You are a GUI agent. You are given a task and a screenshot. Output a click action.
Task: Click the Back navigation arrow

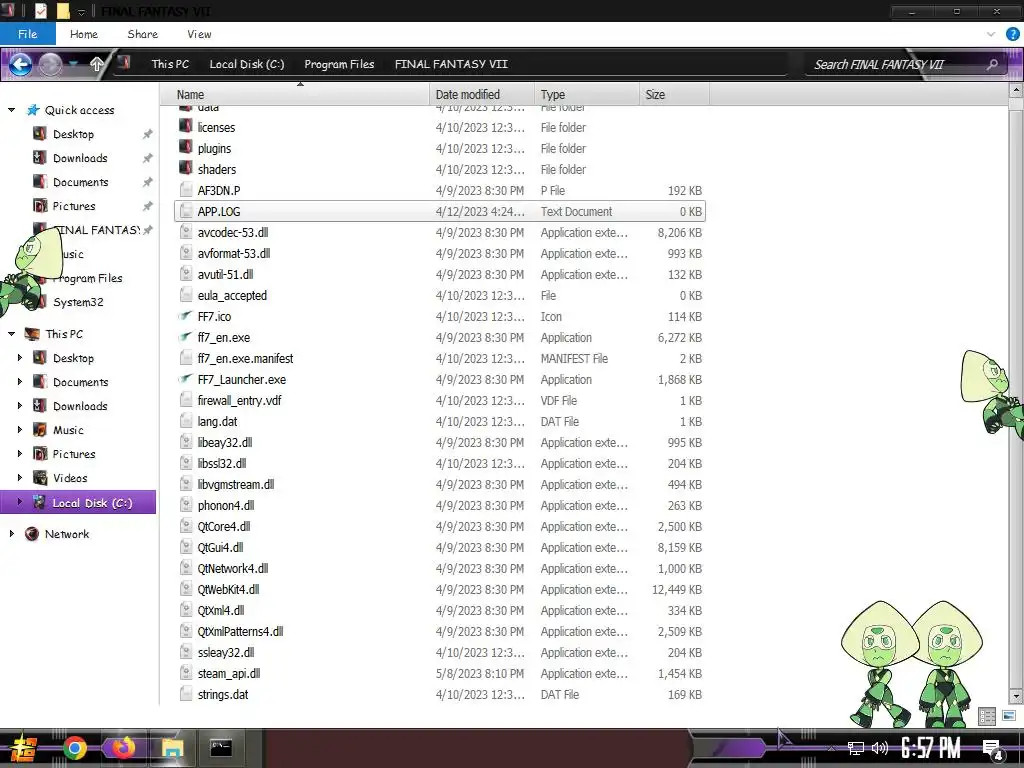point(20,64)
